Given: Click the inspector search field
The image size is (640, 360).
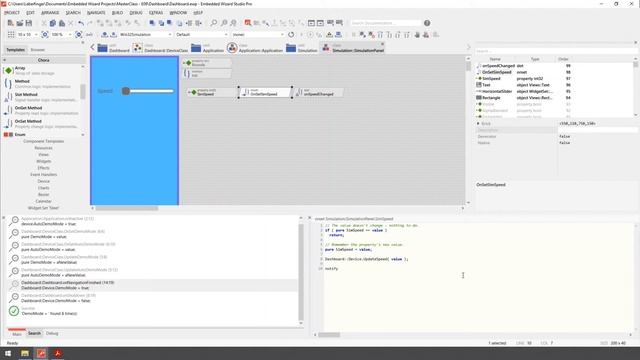Looking at the screenshot, I should [x=556, y=51].
